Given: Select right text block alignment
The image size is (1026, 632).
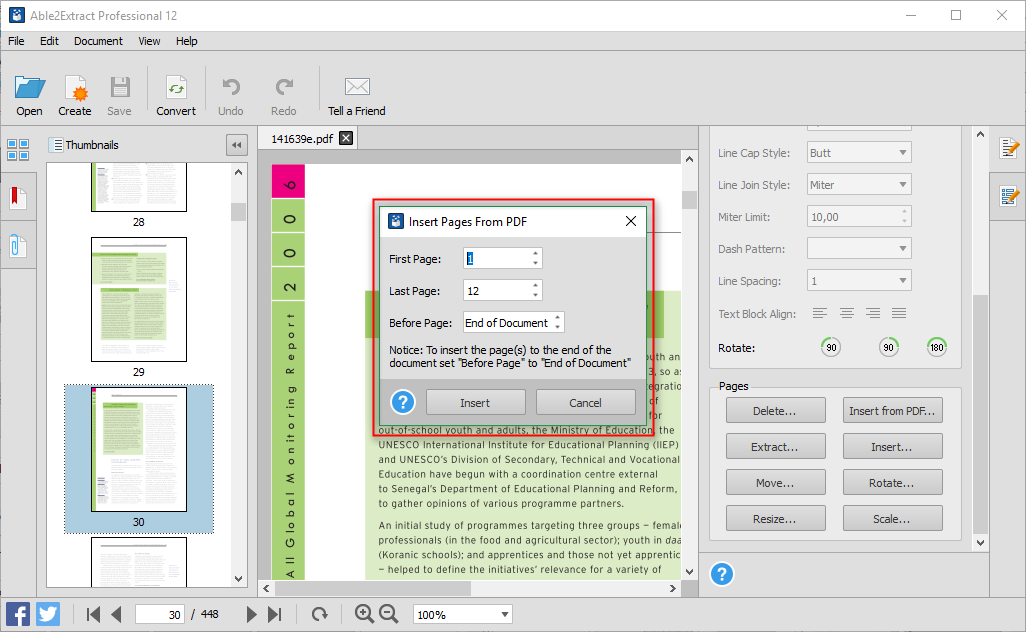Looking at the screenshot, I should [x=873, y=313].
